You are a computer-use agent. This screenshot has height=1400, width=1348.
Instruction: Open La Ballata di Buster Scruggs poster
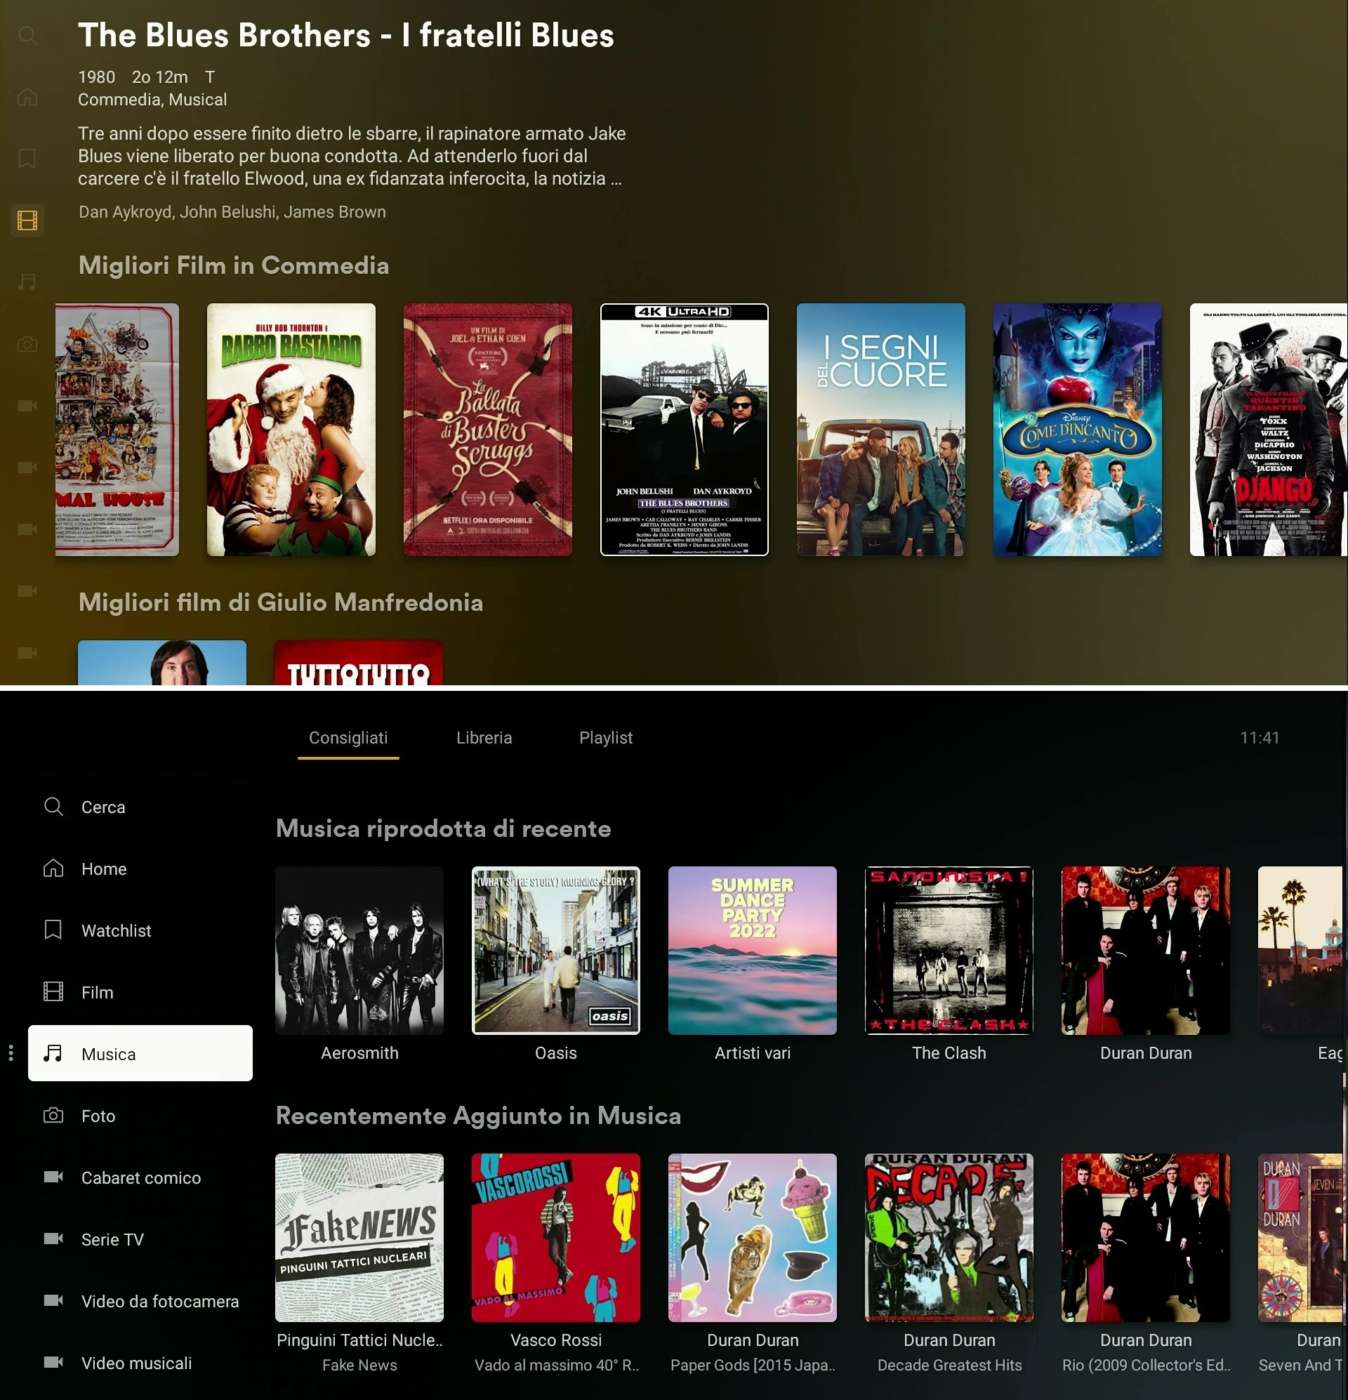488,429
